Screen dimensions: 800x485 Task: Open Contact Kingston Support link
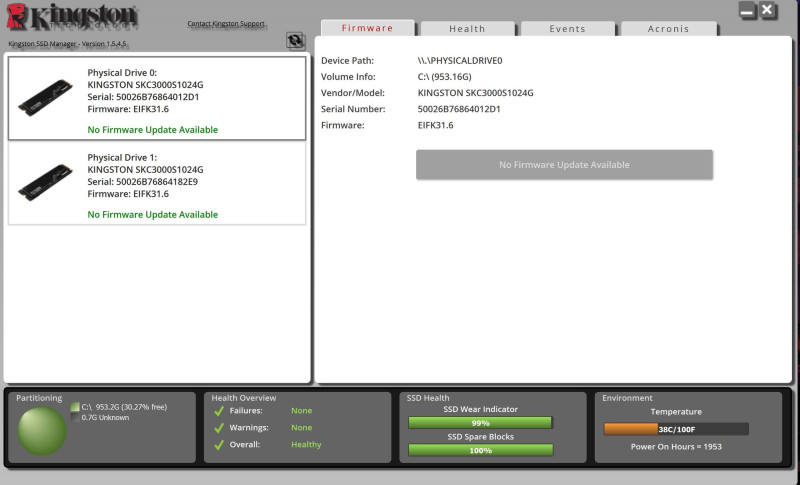pyautogui.click(x=226, y=23)
